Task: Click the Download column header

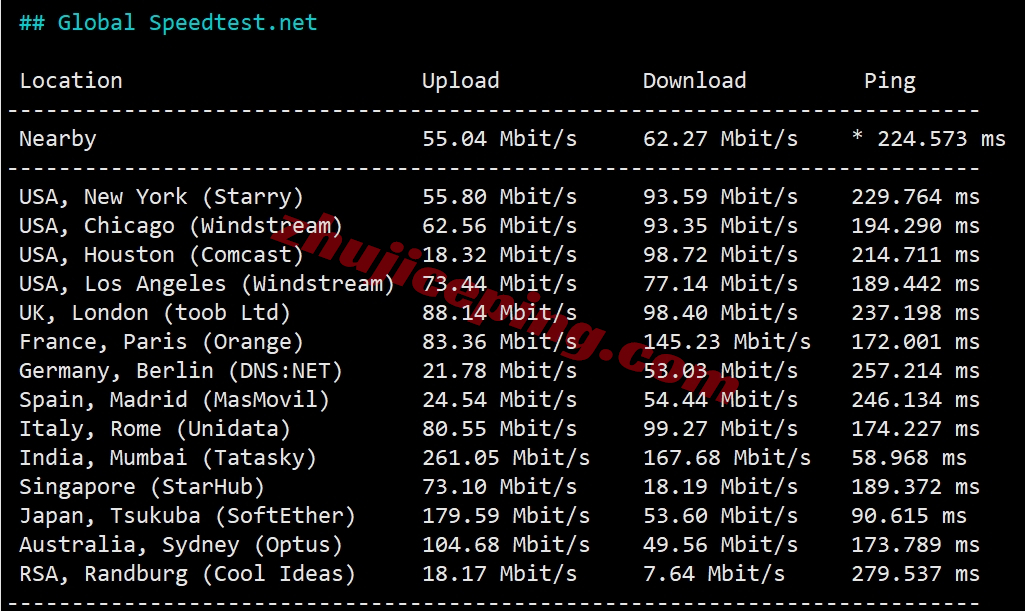Action: (694, 80)
